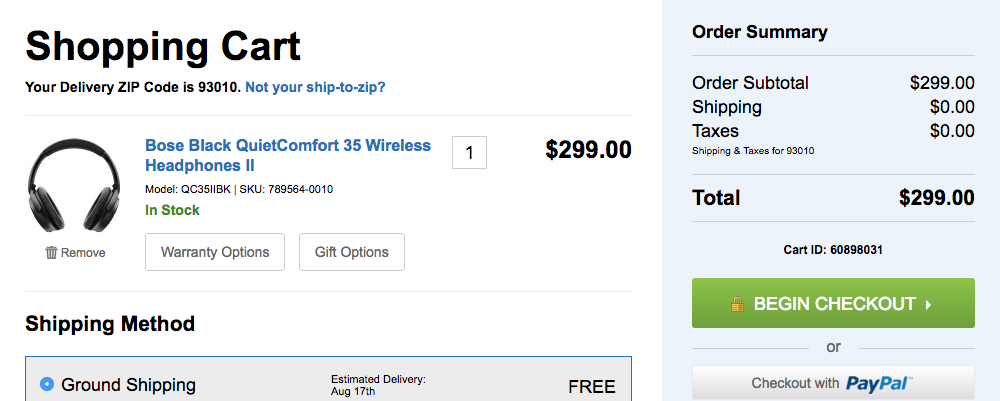1000x401 pixels.
Task: Click the quantity field showing 1
Action: click(x=469, y=153)
